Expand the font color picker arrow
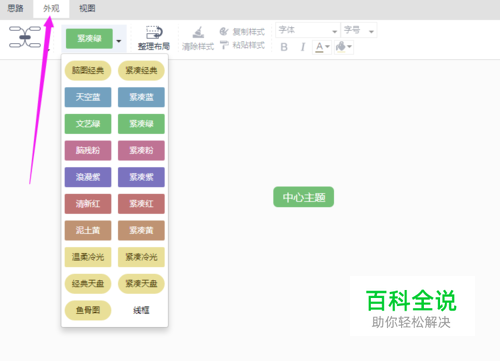Viewport: 500px width, 361px height. (328, 47)
